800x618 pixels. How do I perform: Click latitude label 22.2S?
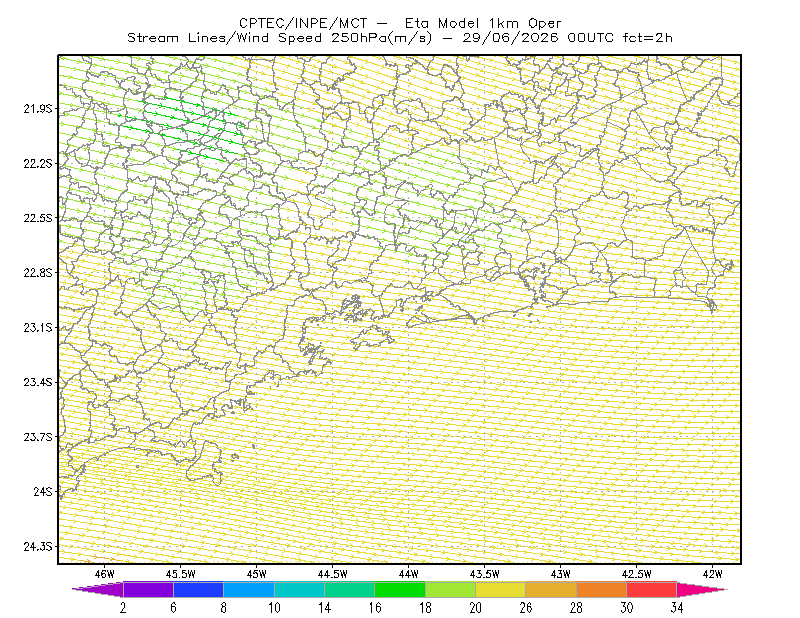[x=38, y=163]
